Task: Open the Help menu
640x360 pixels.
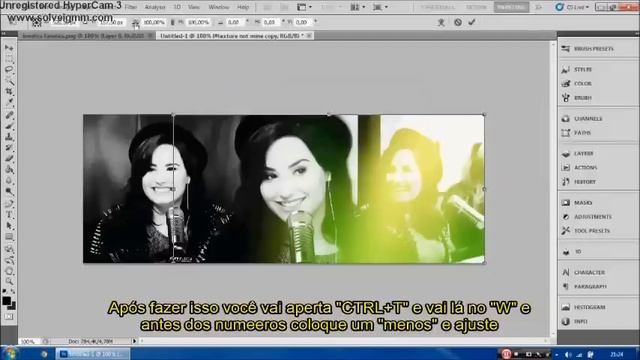Action: coord(243,7)
